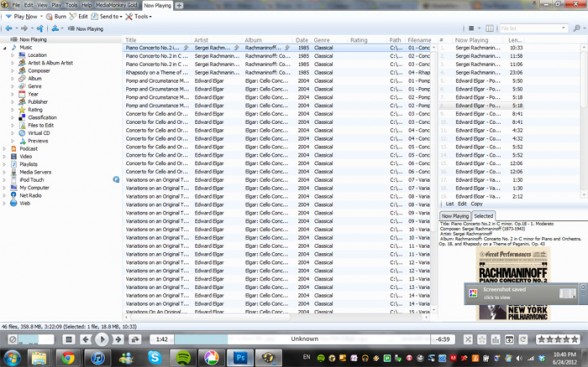
Task: Toggle the repeat button in player
Action: pyautogui.click(x=523, y=340)
